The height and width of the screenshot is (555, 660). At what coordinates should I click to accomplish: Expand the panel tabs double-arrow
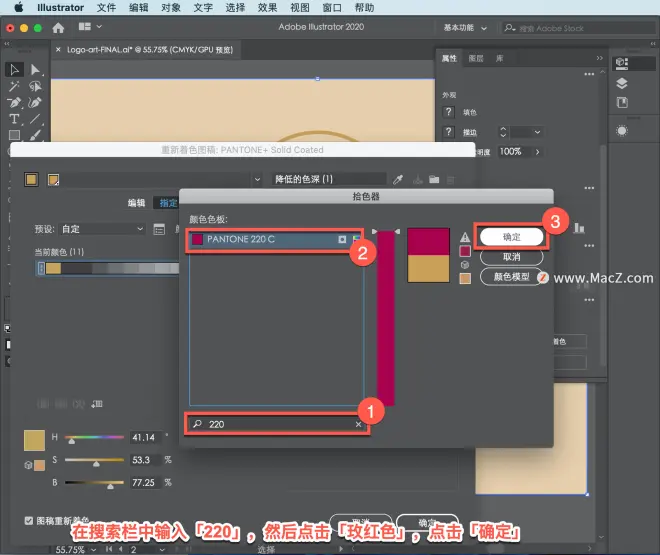(599, 58)
